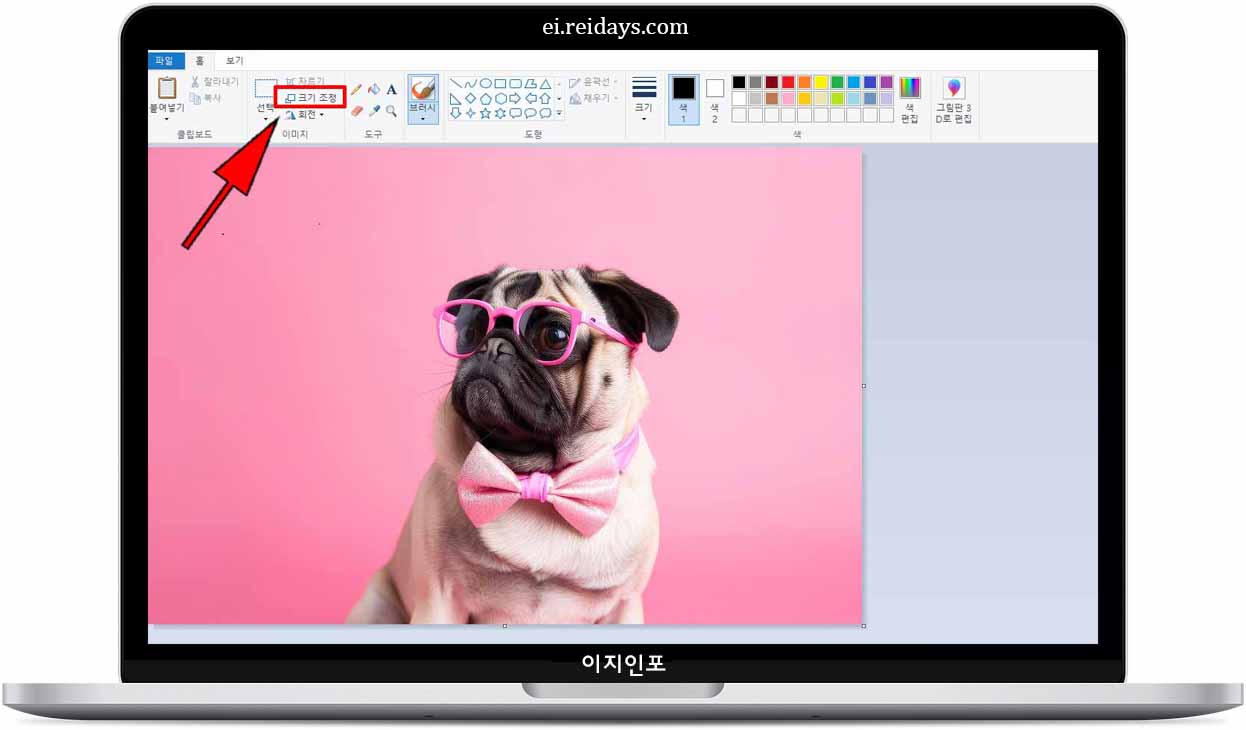Select the oval shape in the shapes gallery
The height and width of the screenshot is (730, 1246).
486,82
